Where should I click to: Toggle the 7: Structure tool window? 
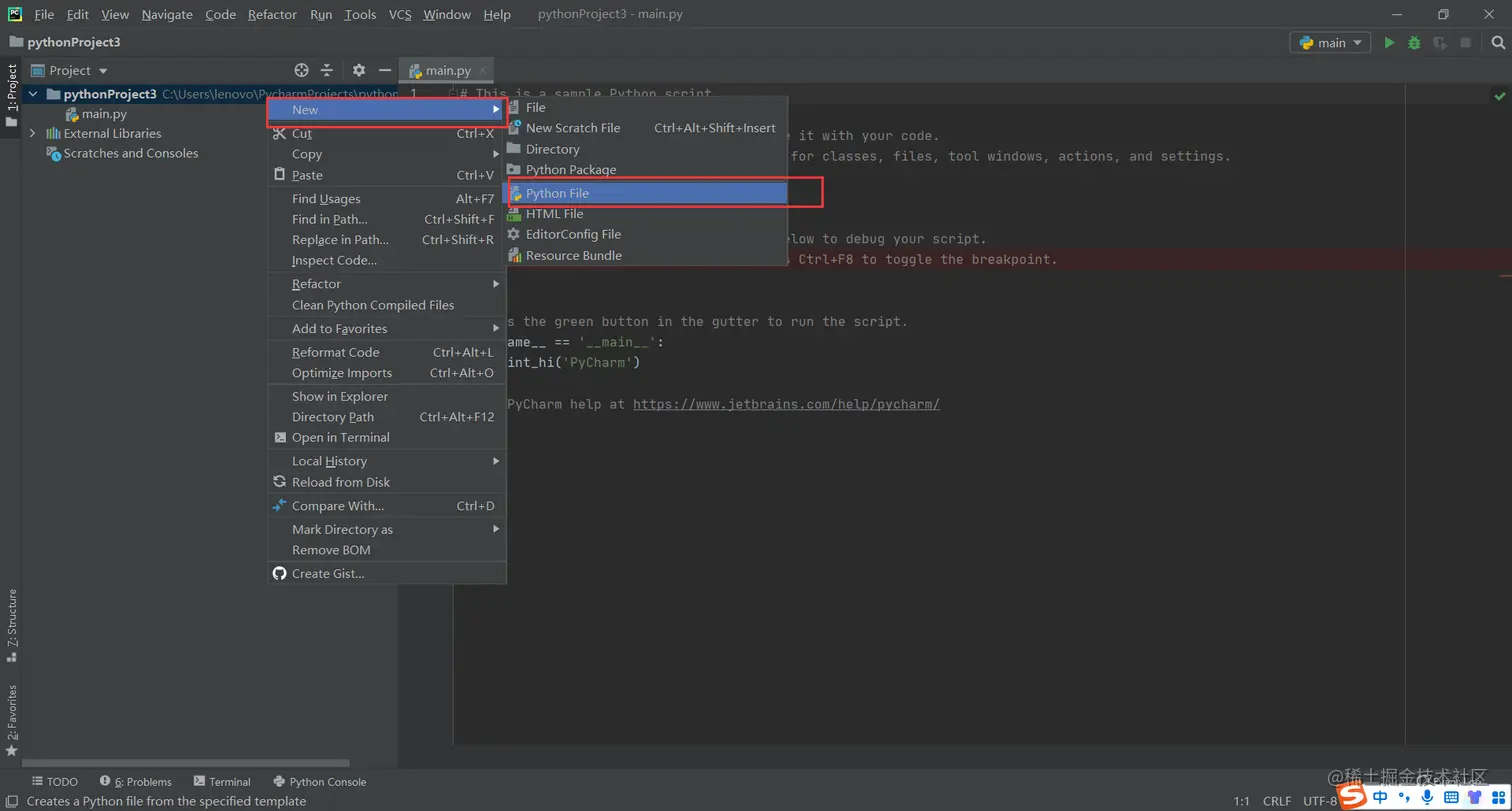click(x=12, y=625)
